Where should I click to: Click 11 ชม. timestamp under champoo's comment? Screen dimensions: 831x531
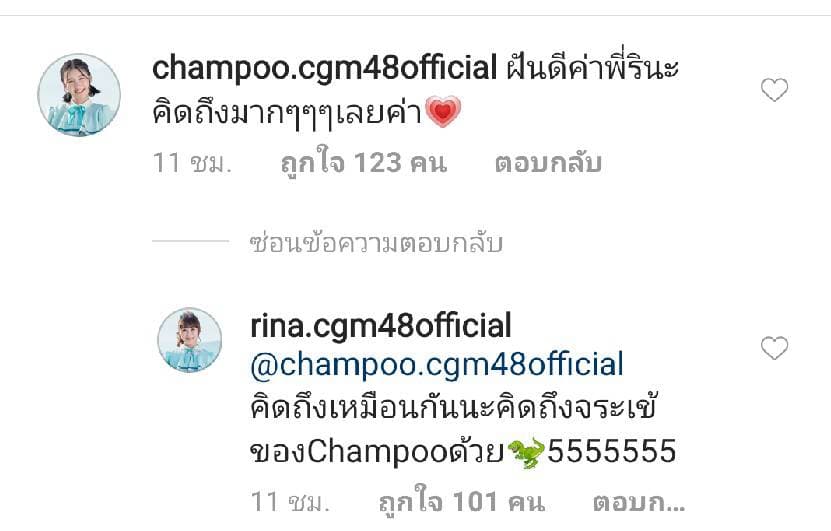coord(192,163)
